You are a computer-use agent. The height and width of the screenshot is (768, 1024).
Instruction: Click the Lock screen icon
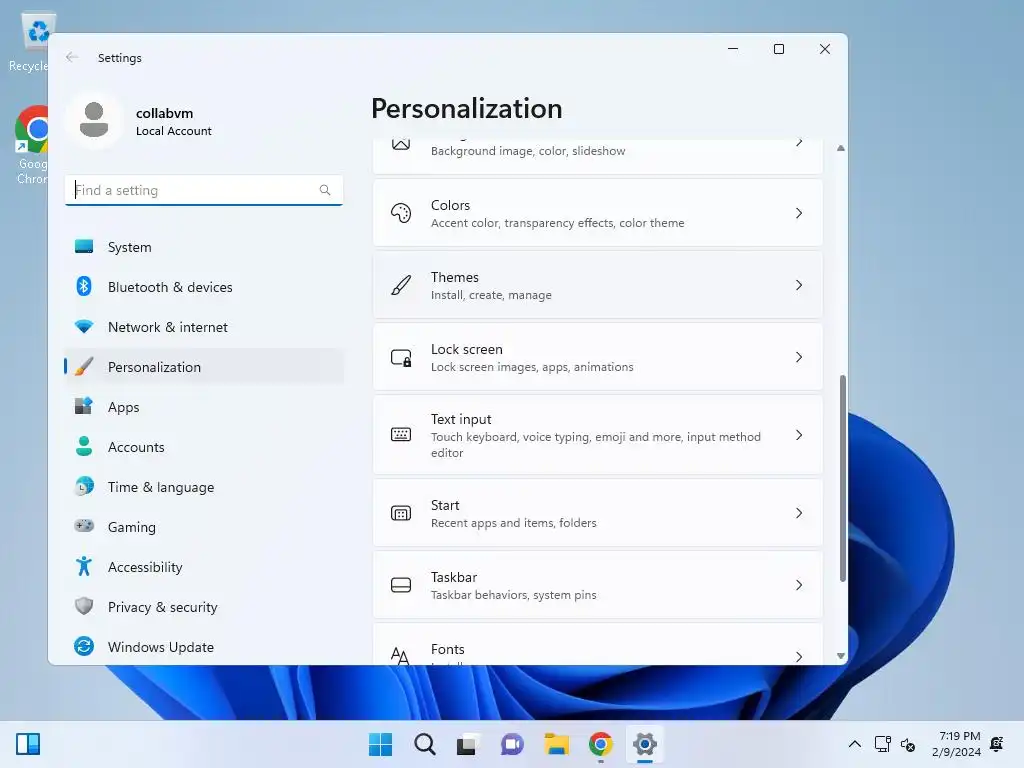[x=401, y=357]
